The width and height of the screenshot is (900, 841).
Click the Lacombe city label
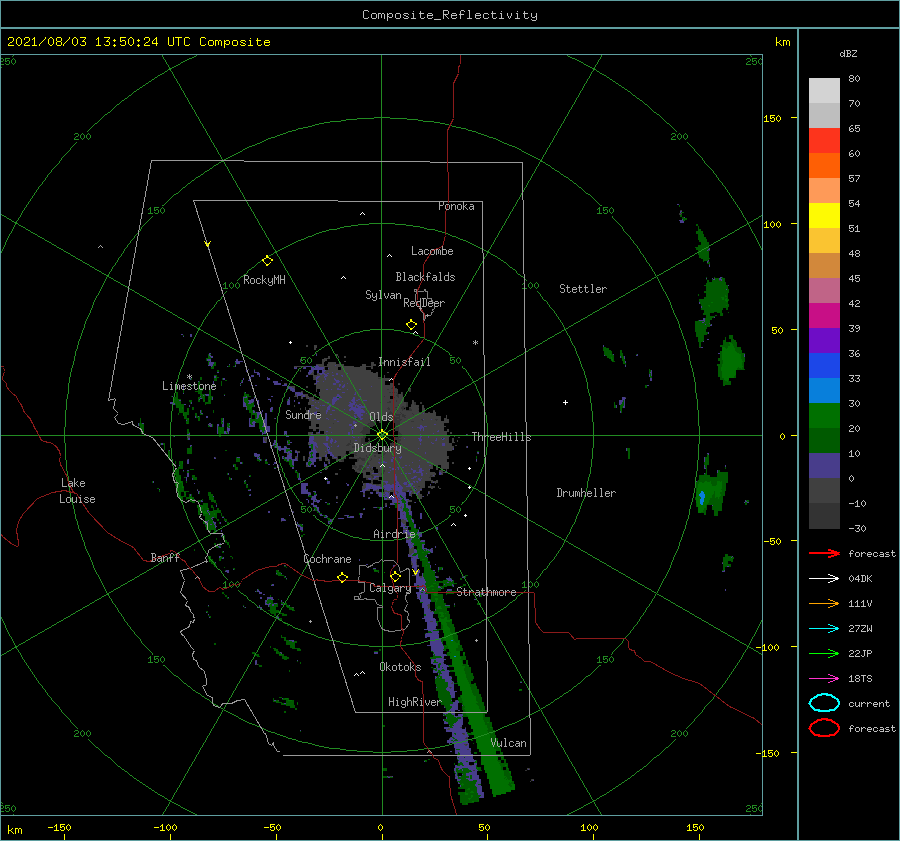click(432, 251)
